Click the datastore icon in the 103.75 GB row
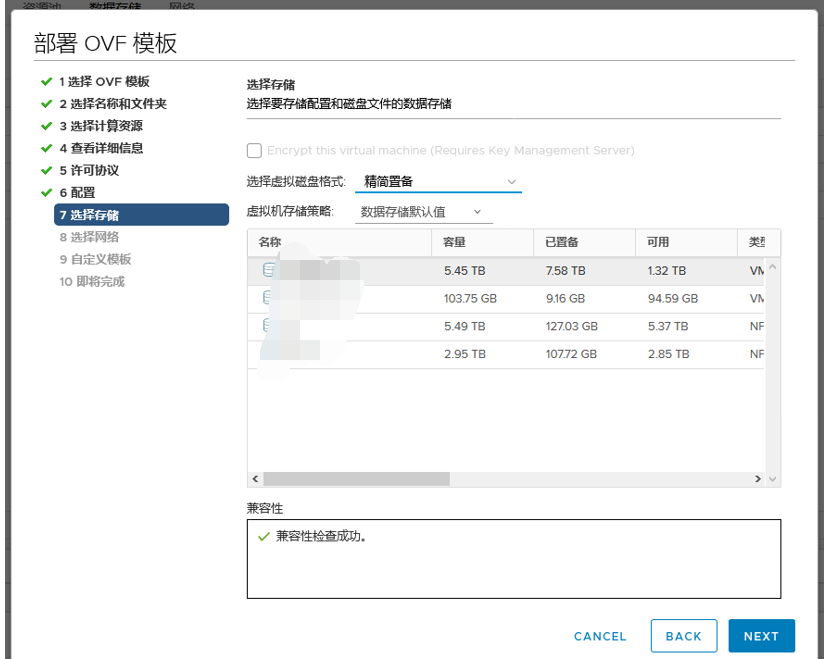This screenshot has height=659, width=827. 266,296
